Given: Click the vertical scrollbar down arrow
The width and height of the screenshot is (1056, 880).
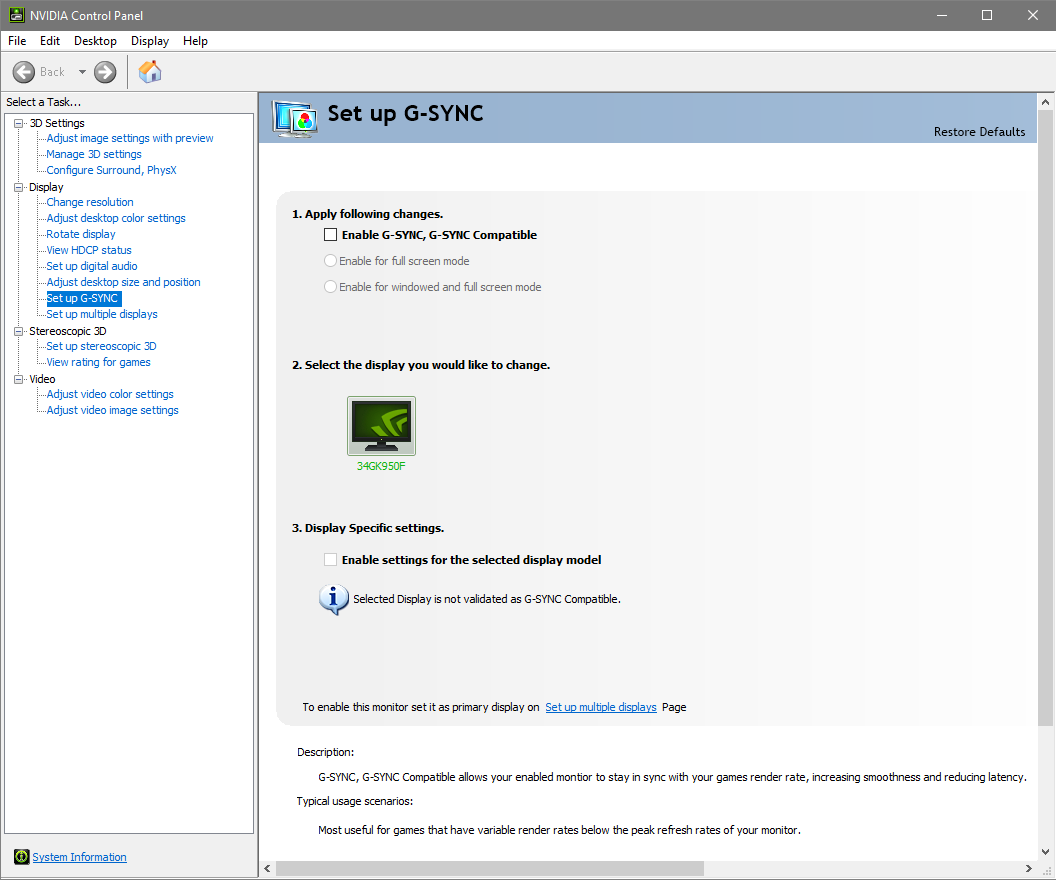Looking at the screenshot, I should [1045, 852].
